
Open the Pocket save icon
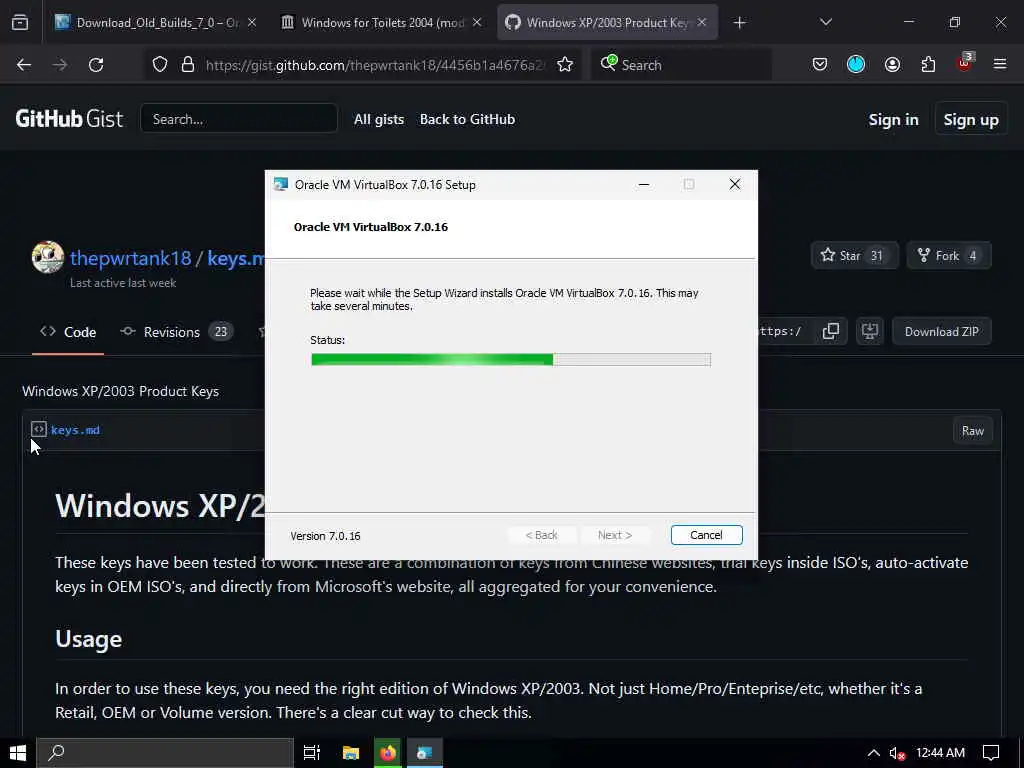click(x=820, y=65)
